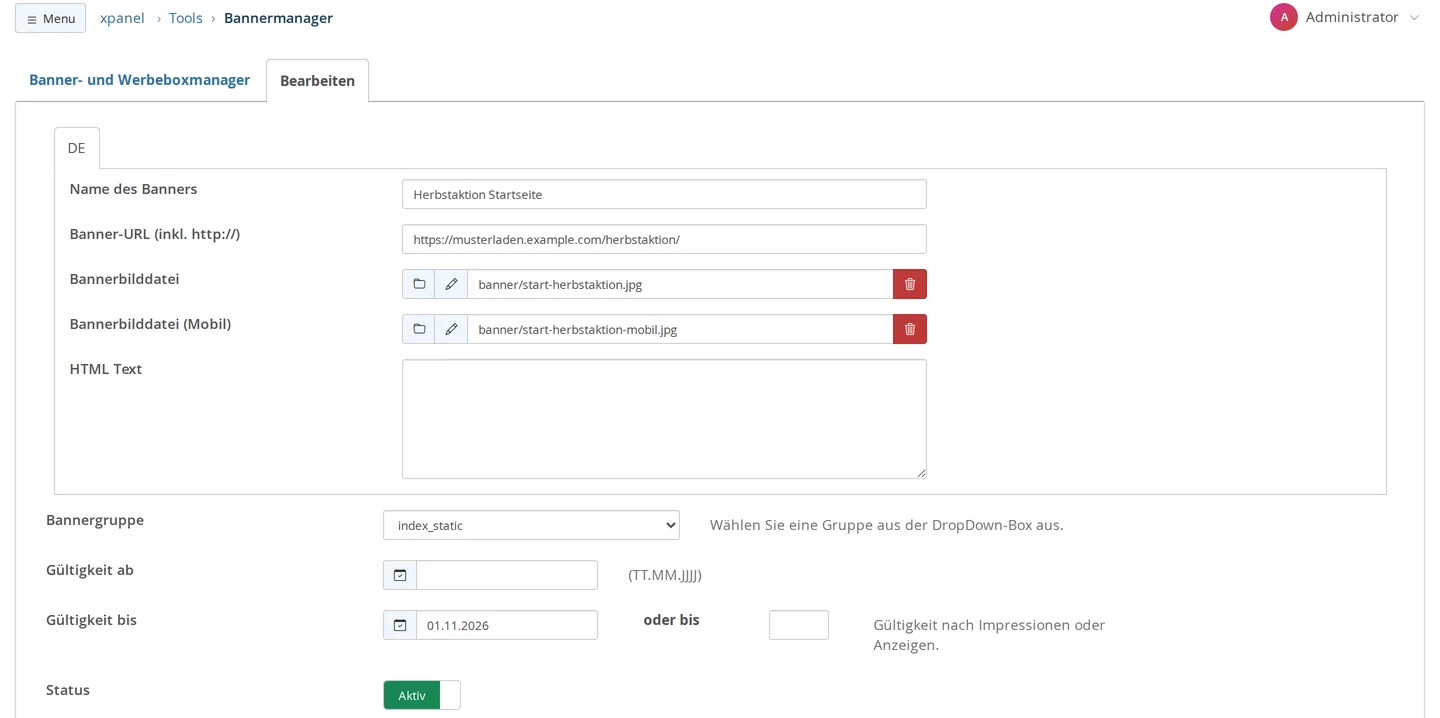Click the start-herbstaktion-mobil.jpg file path field

[x=680, y=329]
